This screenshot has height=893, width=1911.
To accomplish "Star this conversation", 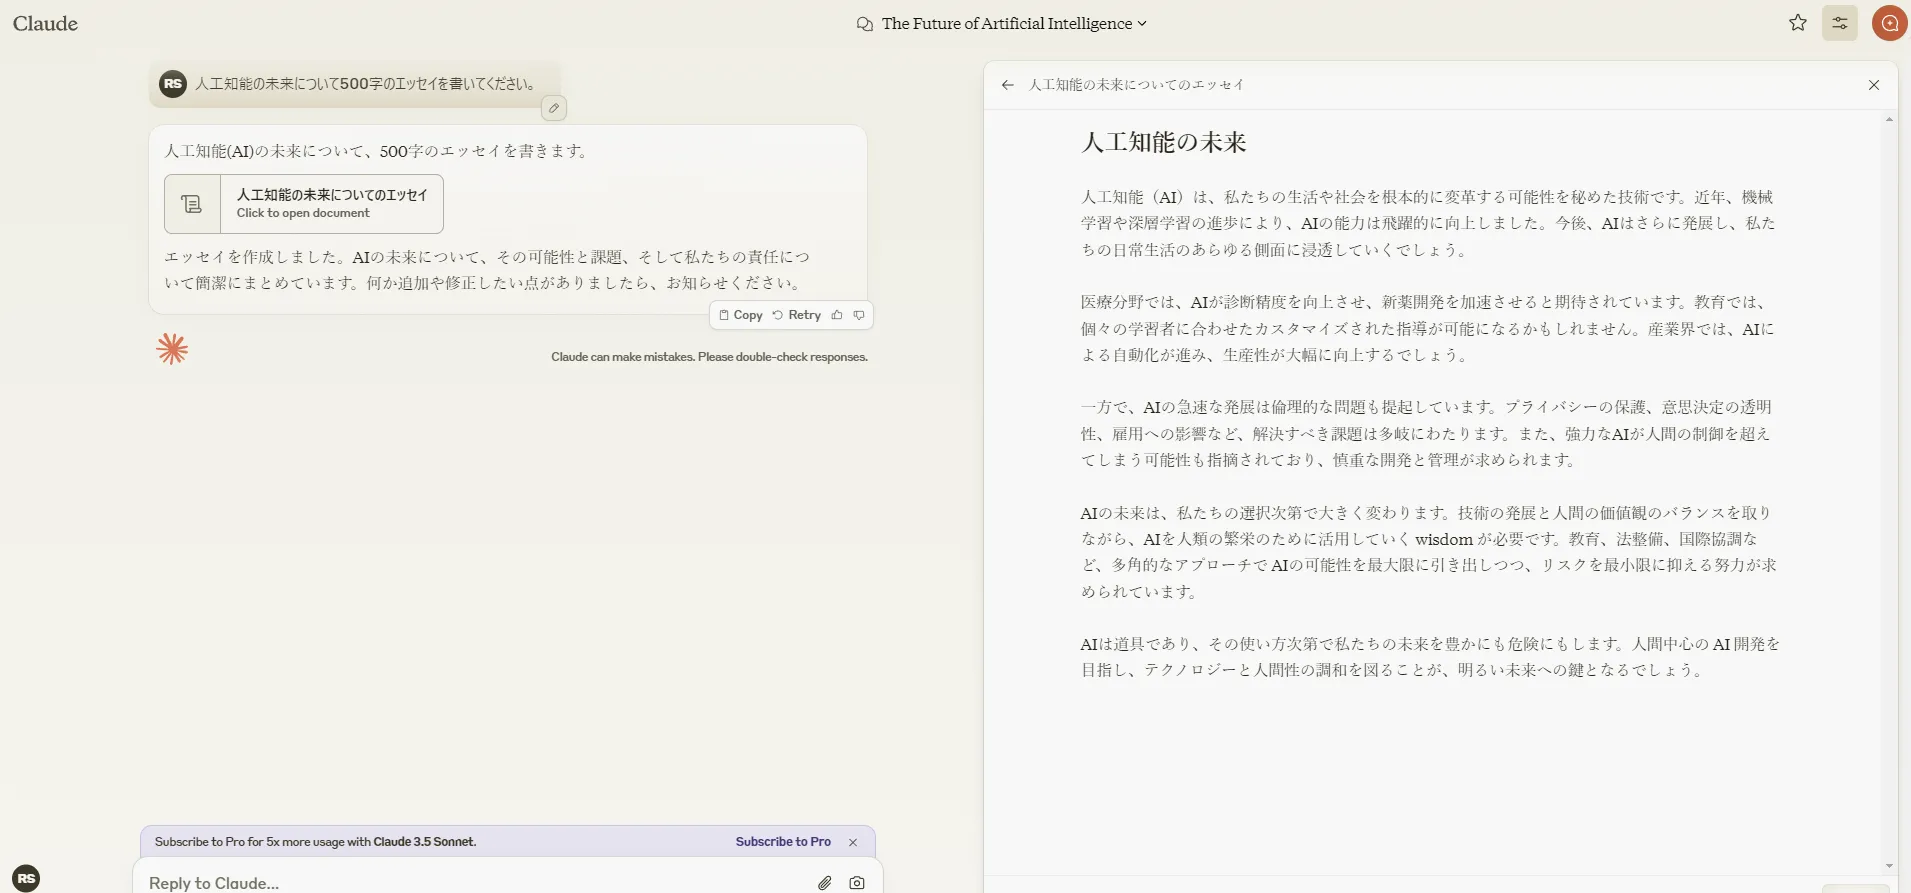I will [x=1798, y=23].
